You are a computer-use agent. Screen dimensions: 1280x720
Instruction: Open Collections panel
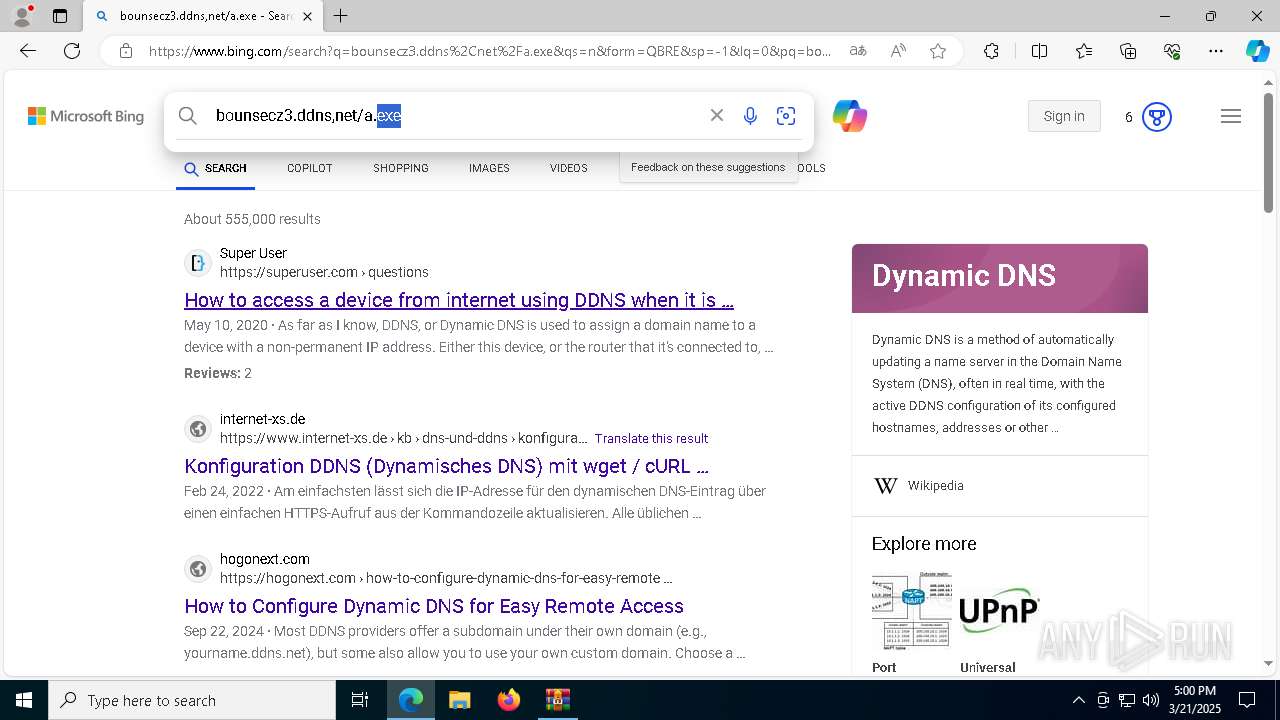1128,51
